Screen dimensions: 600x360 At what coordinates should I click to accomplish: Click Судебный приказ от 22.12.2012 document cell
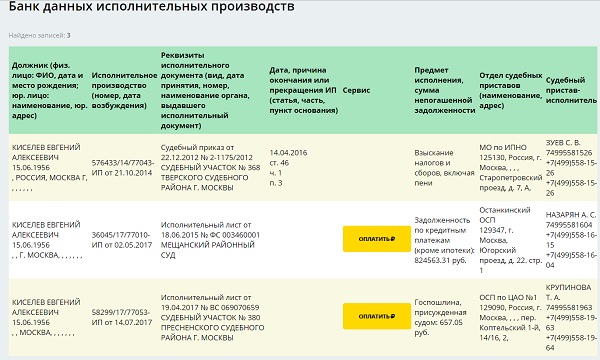tap(210, 168)
